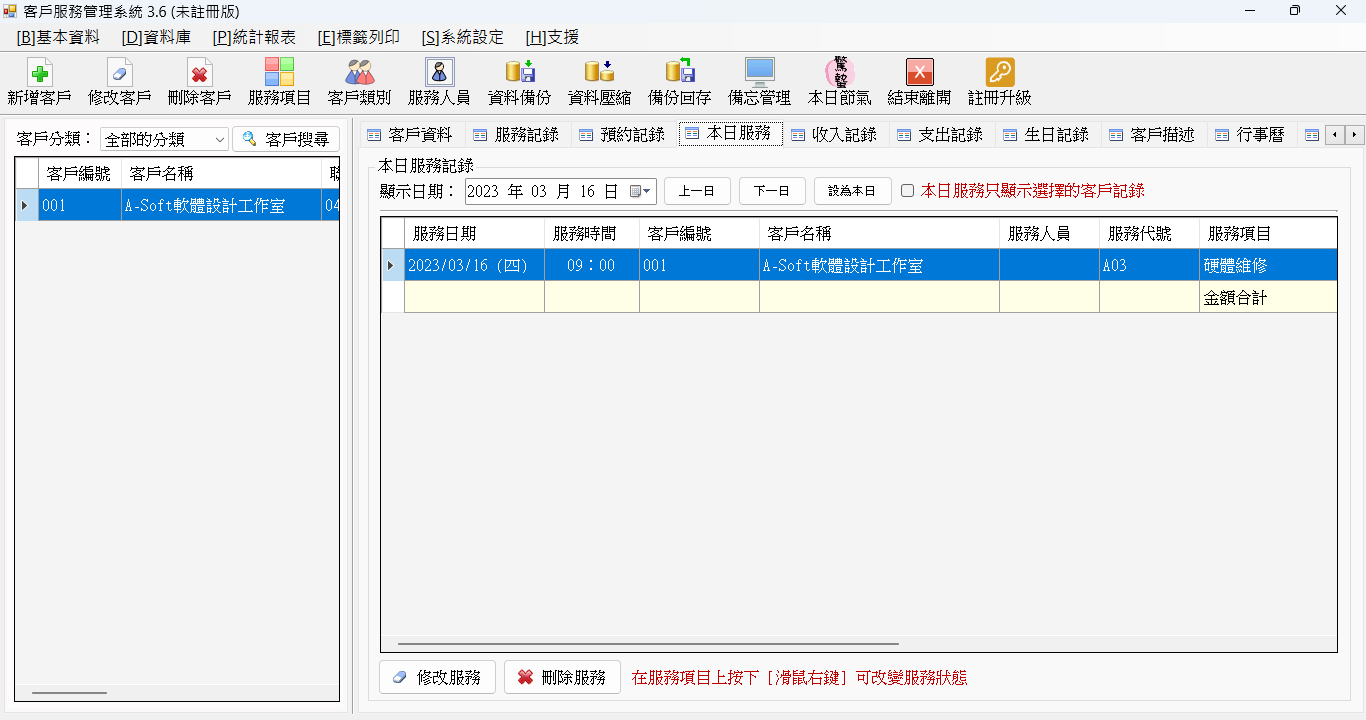Click the 2023/03/16 (四) service date cell
Screen dimensions: 1366x720
pos(474,265)
